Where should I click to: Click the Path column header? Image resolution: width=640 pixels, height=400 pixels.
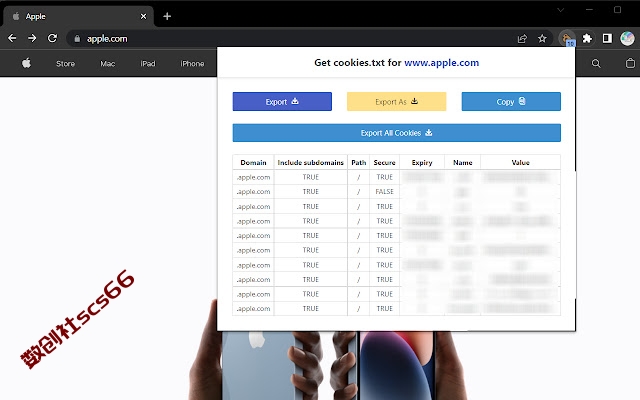click(x=358, y=162)
